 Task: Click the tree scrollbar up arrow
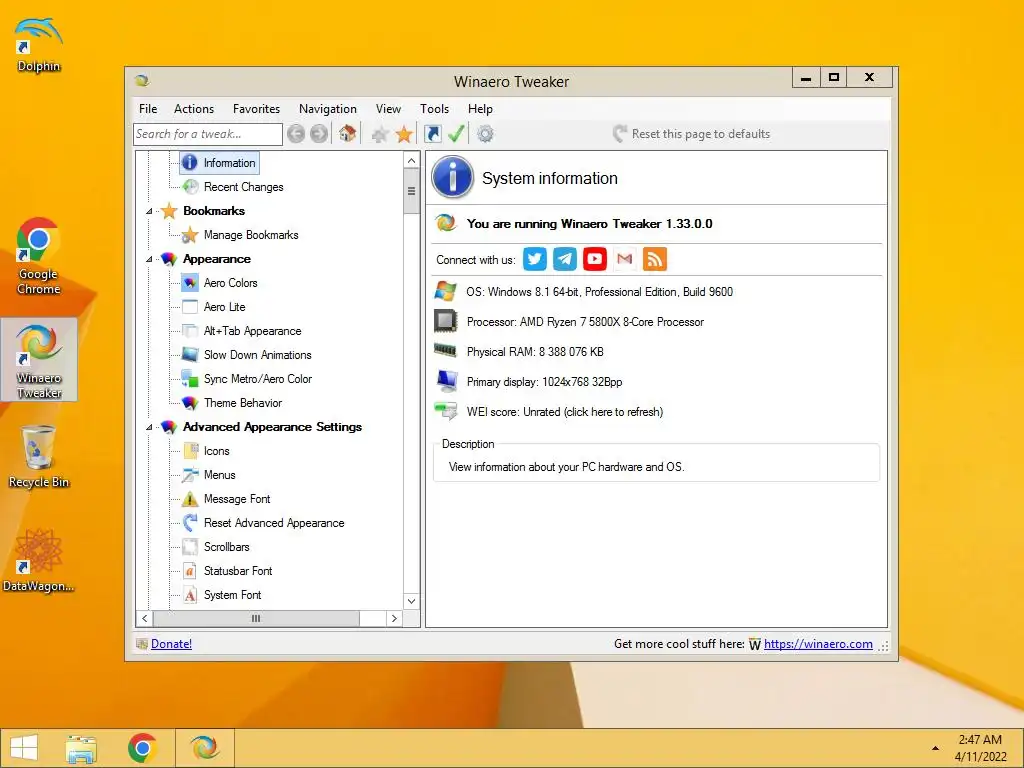pyautogui.click(x=411, y=160)
